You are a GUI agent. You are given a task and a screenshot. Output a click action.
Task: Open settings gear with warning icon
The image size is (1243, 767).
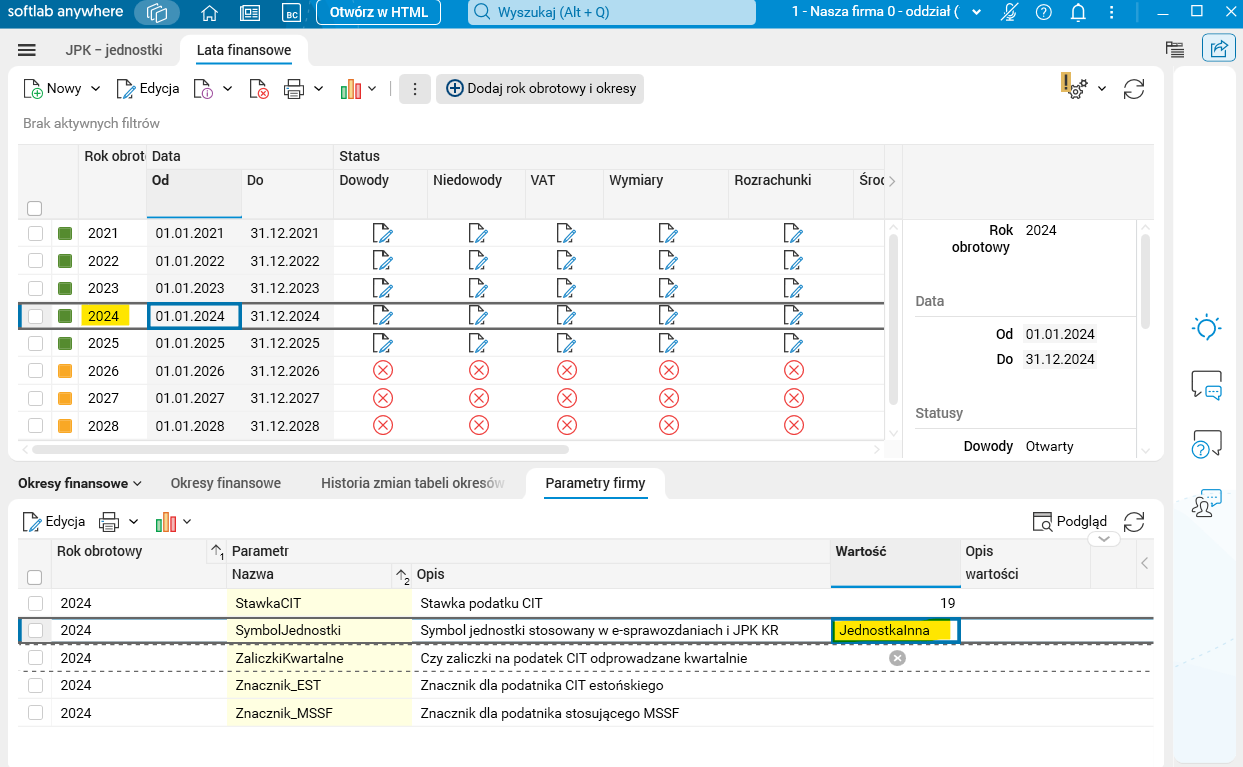1074,87
